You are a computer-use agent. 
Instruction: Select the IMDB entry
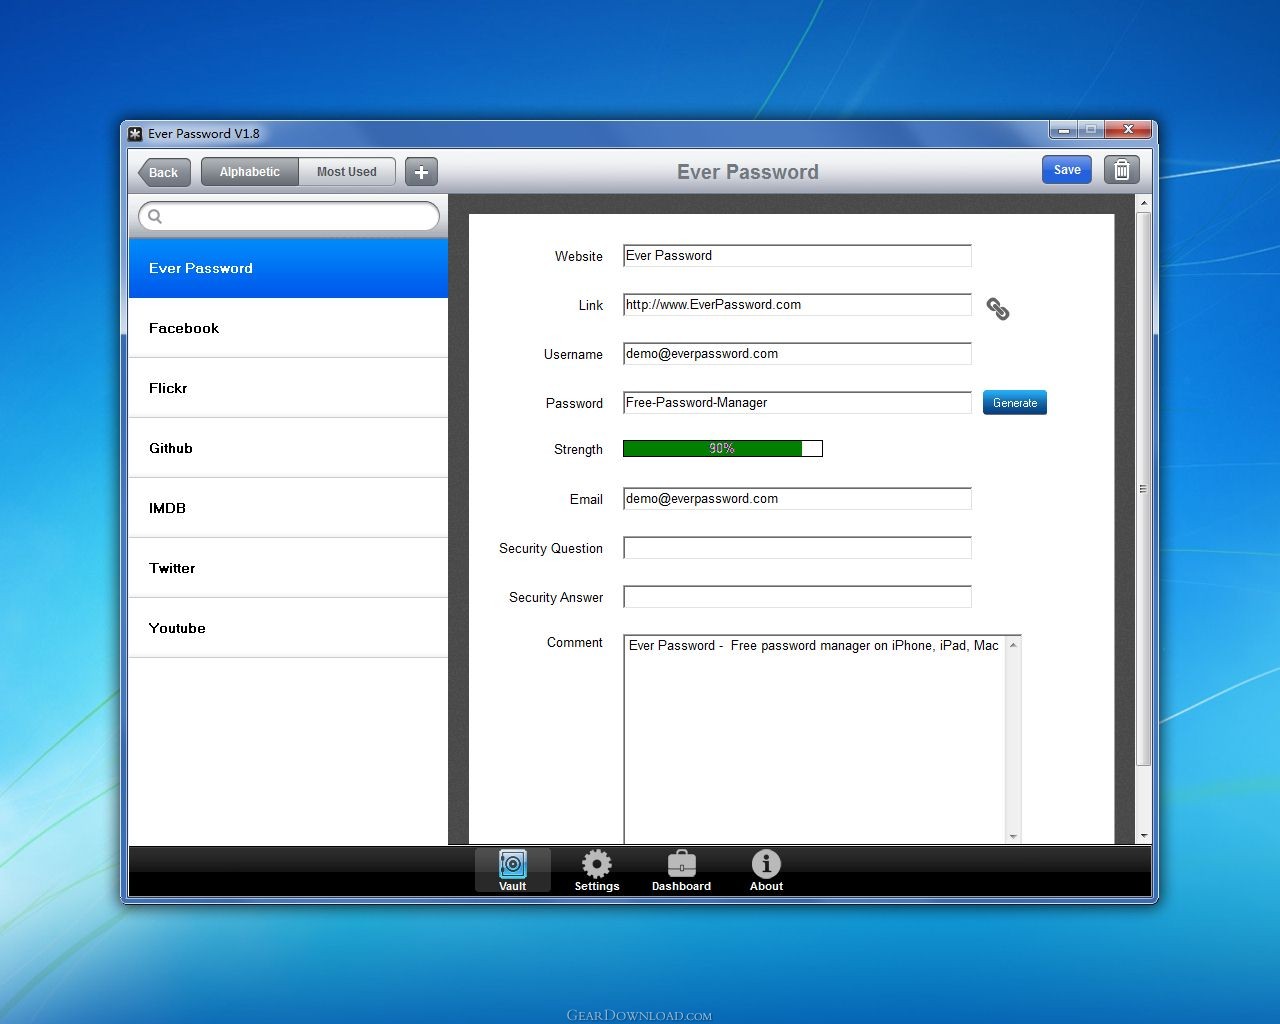[x=288, y=508]
